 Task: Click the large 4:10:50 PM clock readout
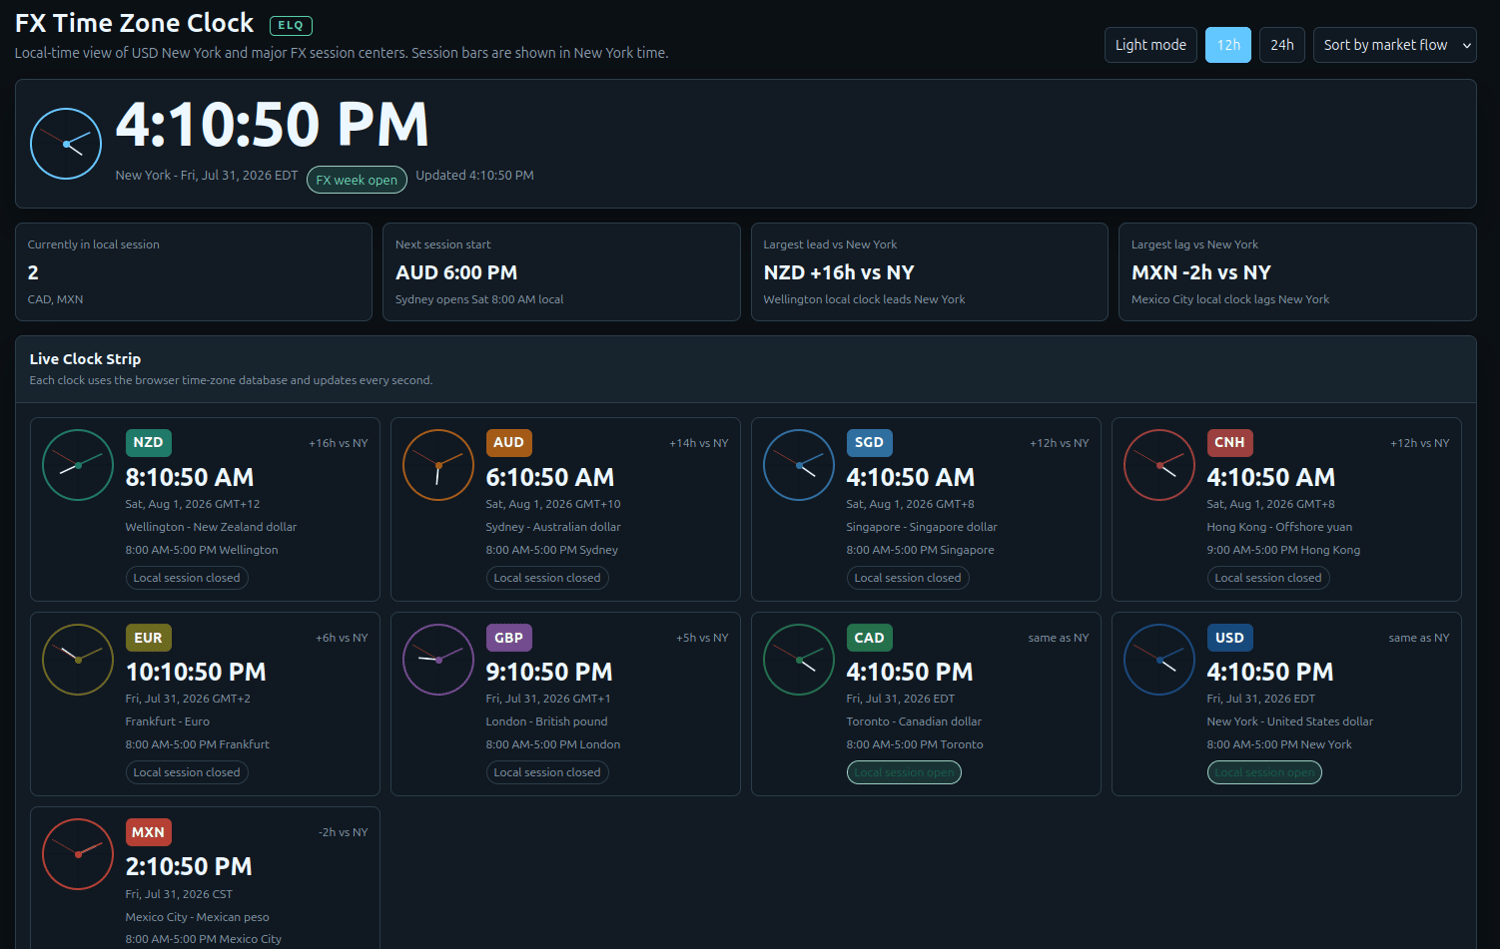tap(272, 126)
